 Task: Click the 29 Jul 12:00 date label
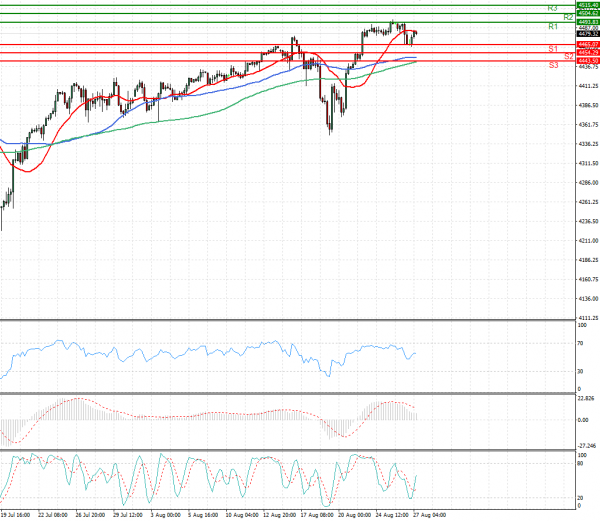pyautogui.click(x=128, y=515)
